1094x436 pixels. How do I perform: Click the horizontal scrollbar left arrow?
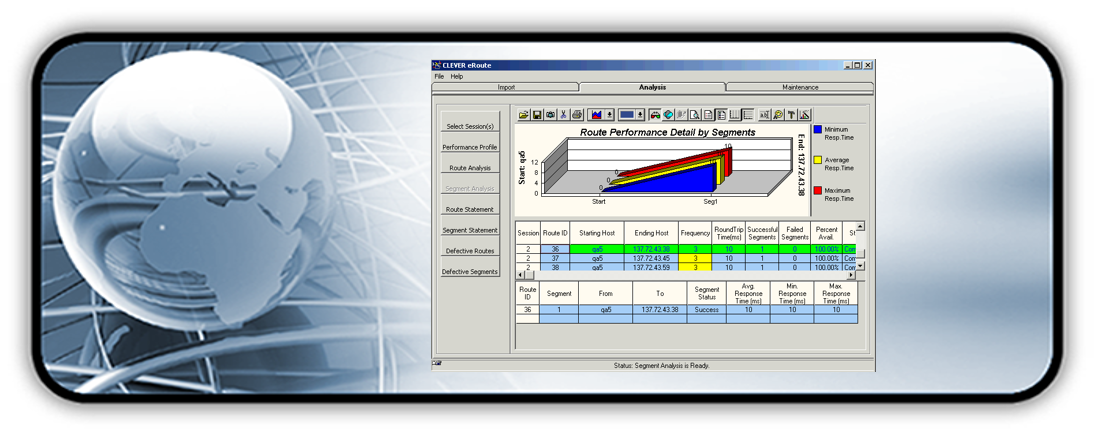tap(520, 274)
